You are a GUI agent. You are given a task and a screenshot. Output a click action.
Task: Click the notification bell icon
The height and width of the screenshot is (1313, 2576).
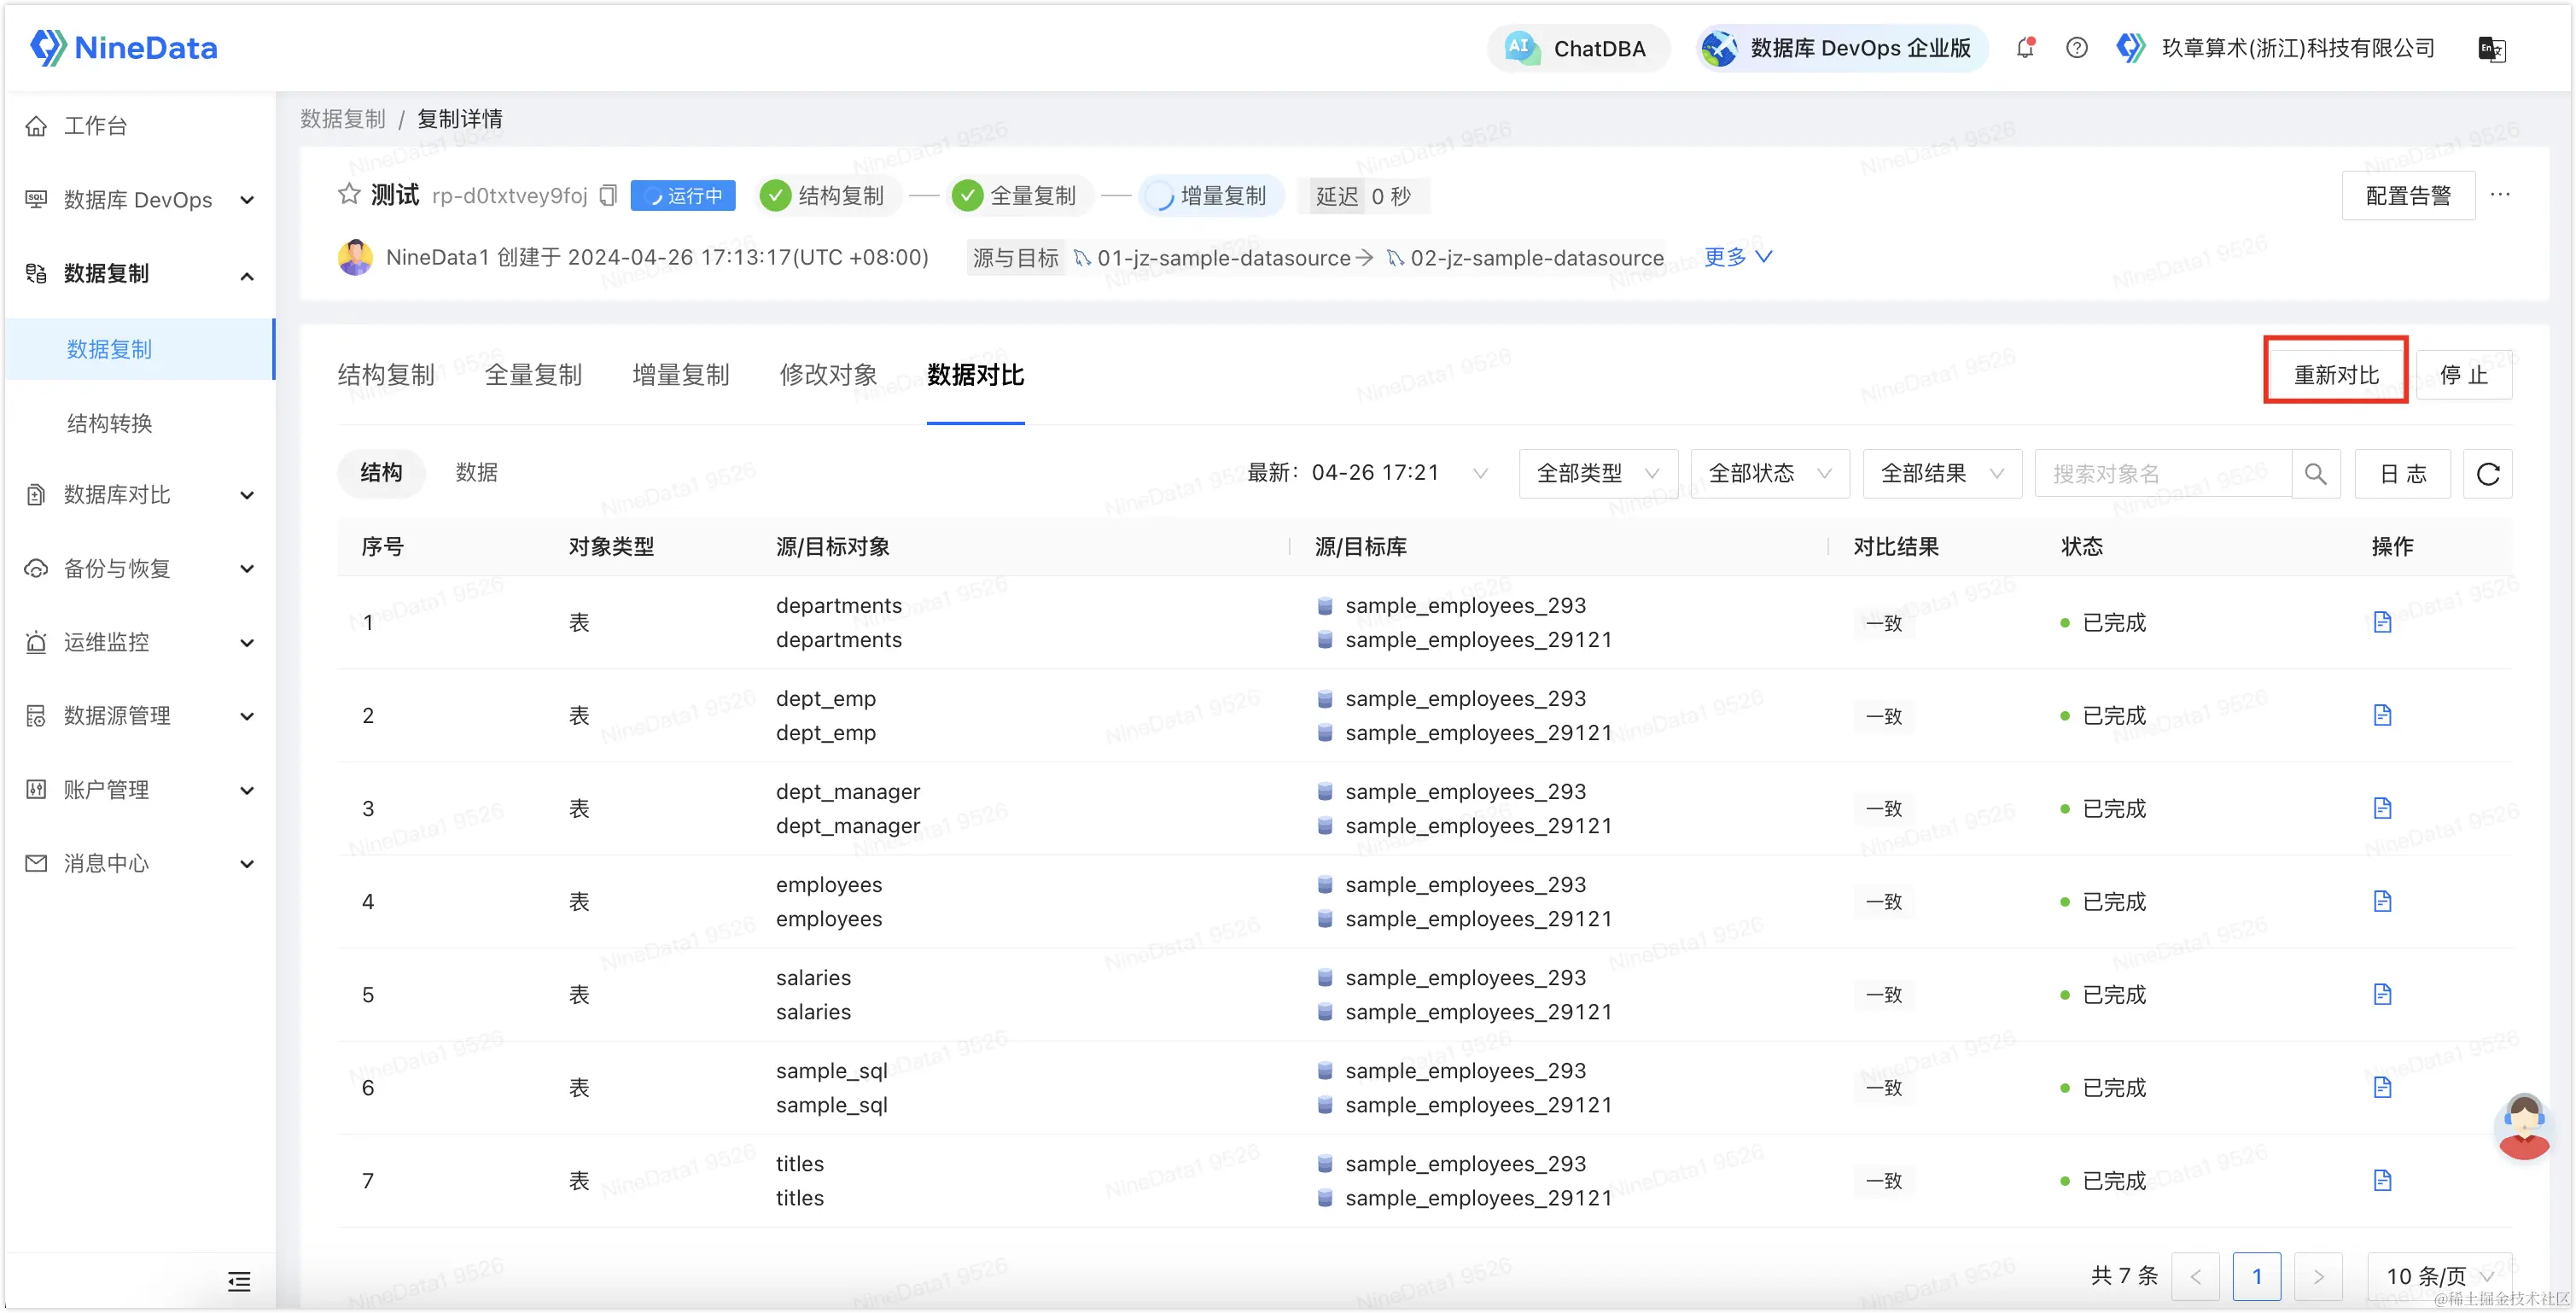(2025, 48)
